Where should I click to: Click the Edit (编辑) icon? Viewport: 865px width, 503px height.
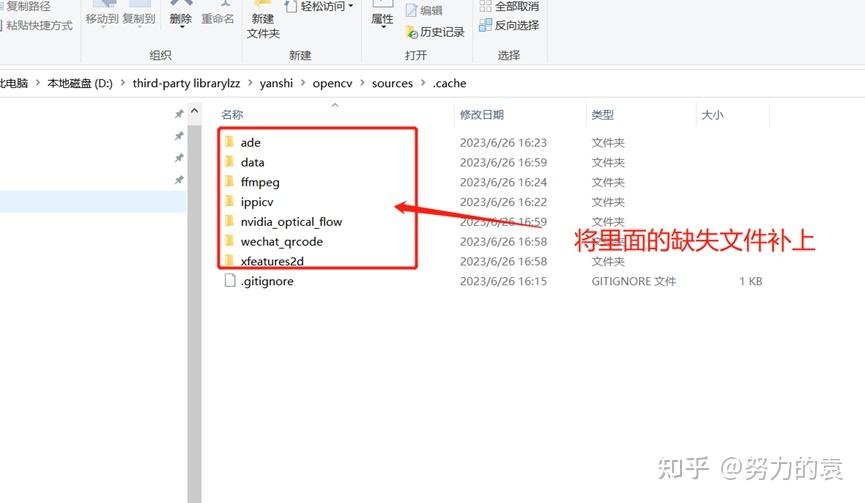[411, 10]
